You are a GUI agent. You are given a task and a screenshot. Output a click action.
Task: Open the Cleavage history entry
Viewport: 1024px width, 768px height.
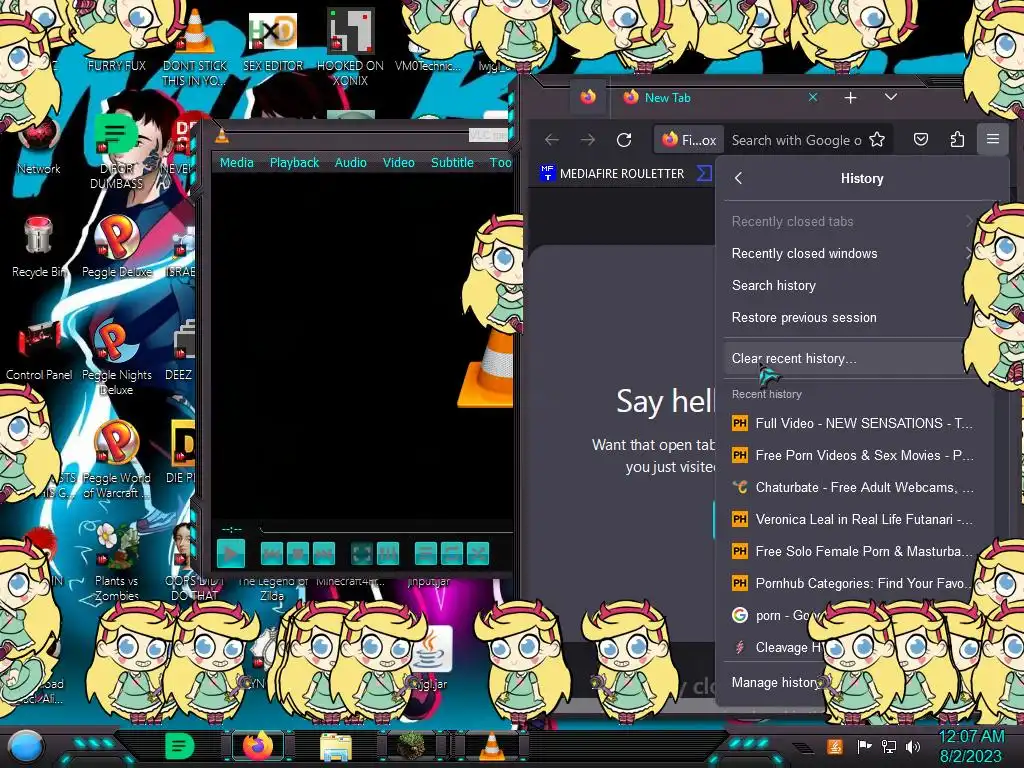point(774,647)
